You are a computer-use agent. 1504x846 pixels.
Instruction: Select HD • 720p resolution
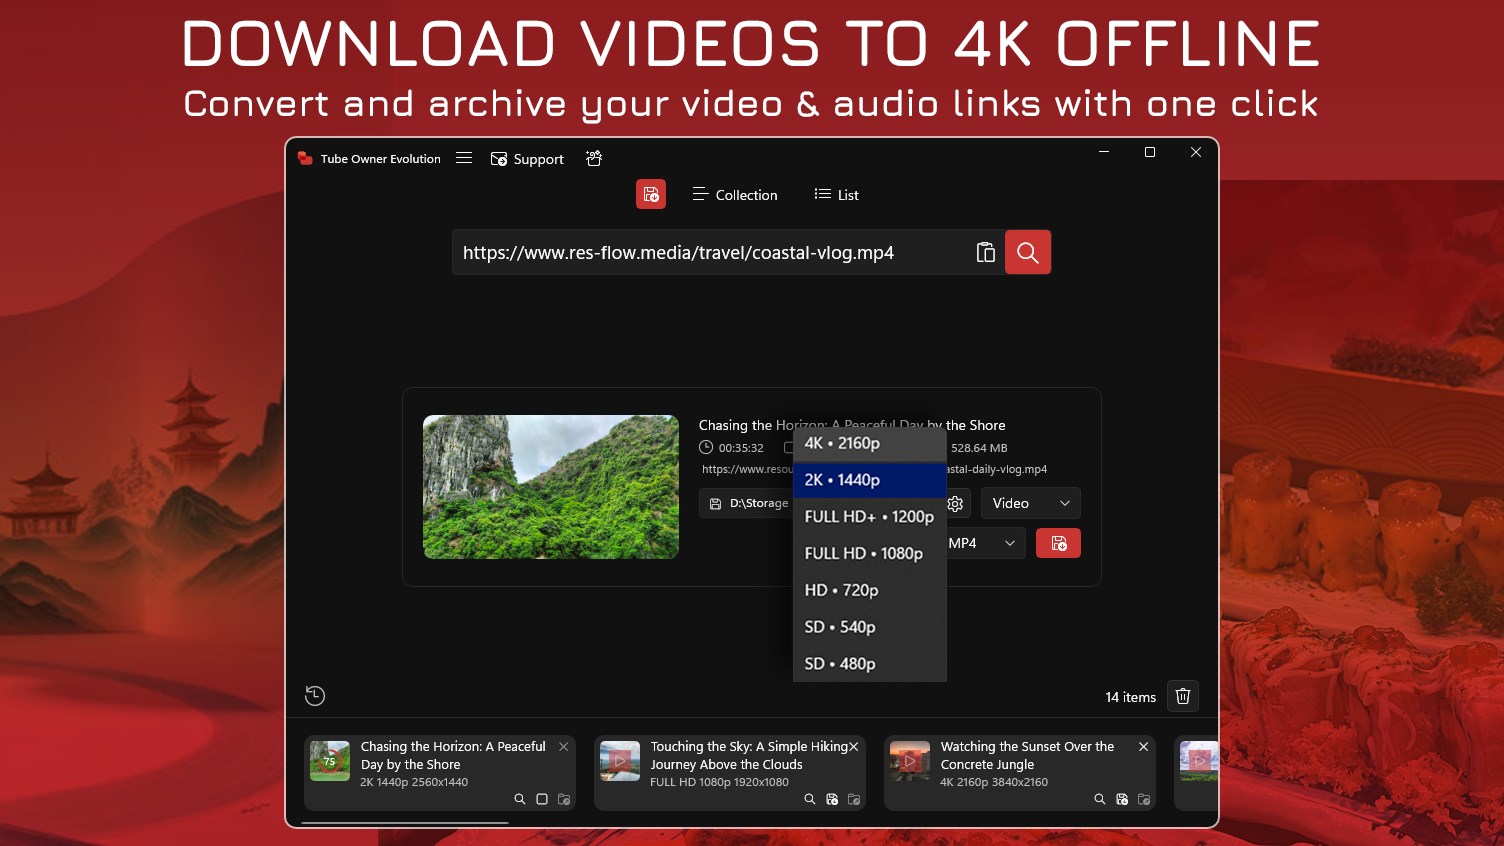point(870,590)
